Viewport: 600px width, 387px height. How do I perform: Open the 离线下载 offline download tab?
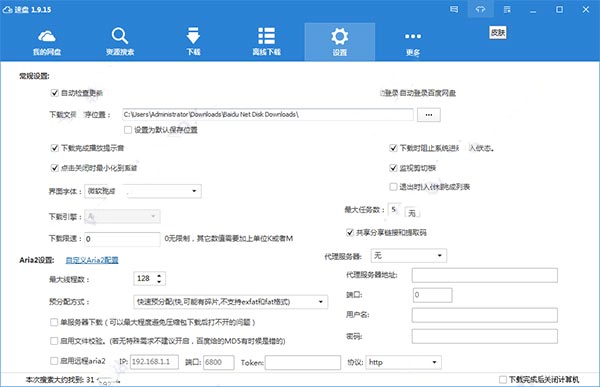pos(266,42)
